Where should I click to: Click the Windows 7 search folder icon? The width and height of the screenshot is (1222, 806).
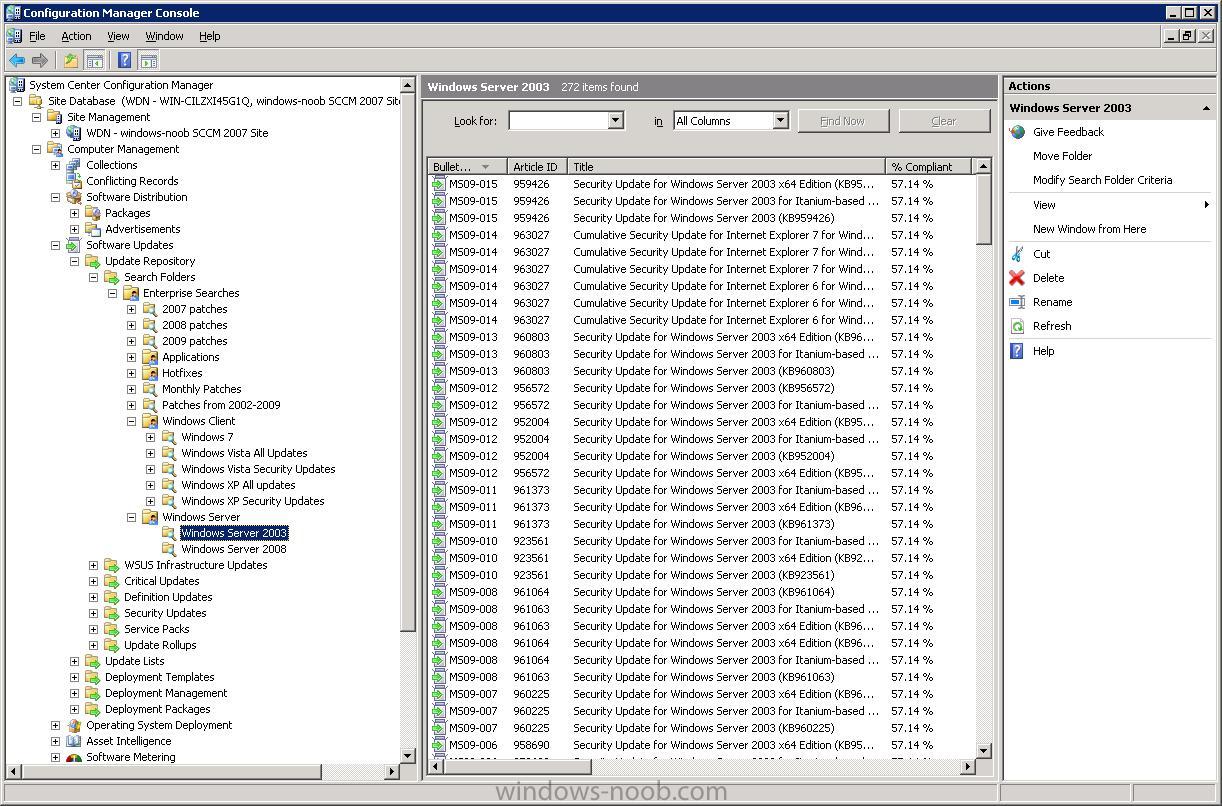[x=169, y=437]
